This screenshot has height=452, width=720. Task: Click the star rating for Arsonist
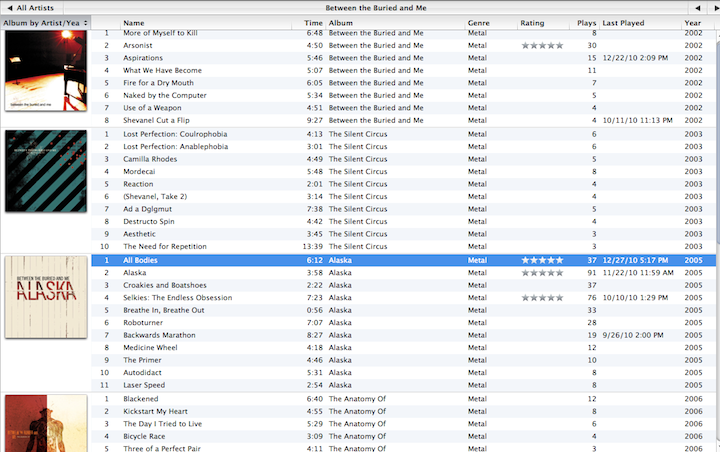click(x=542, y=45)
